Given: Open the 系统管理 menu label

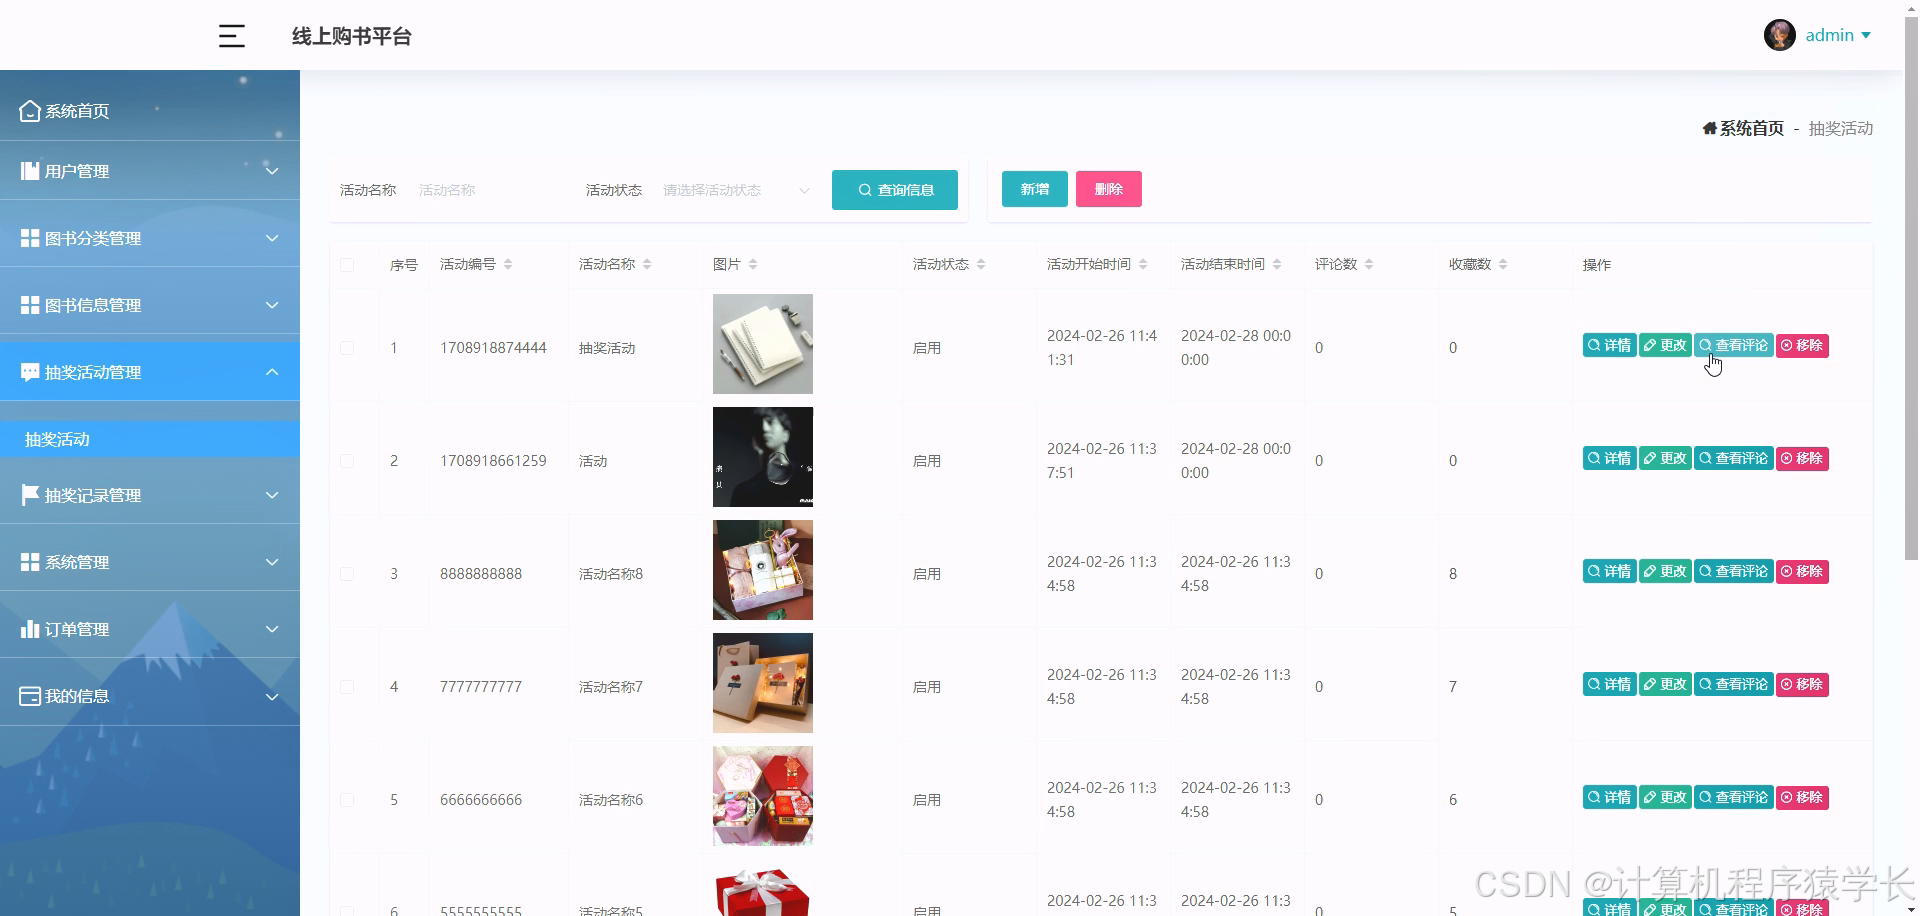Looking at the screenshot, I should point(77,562).
